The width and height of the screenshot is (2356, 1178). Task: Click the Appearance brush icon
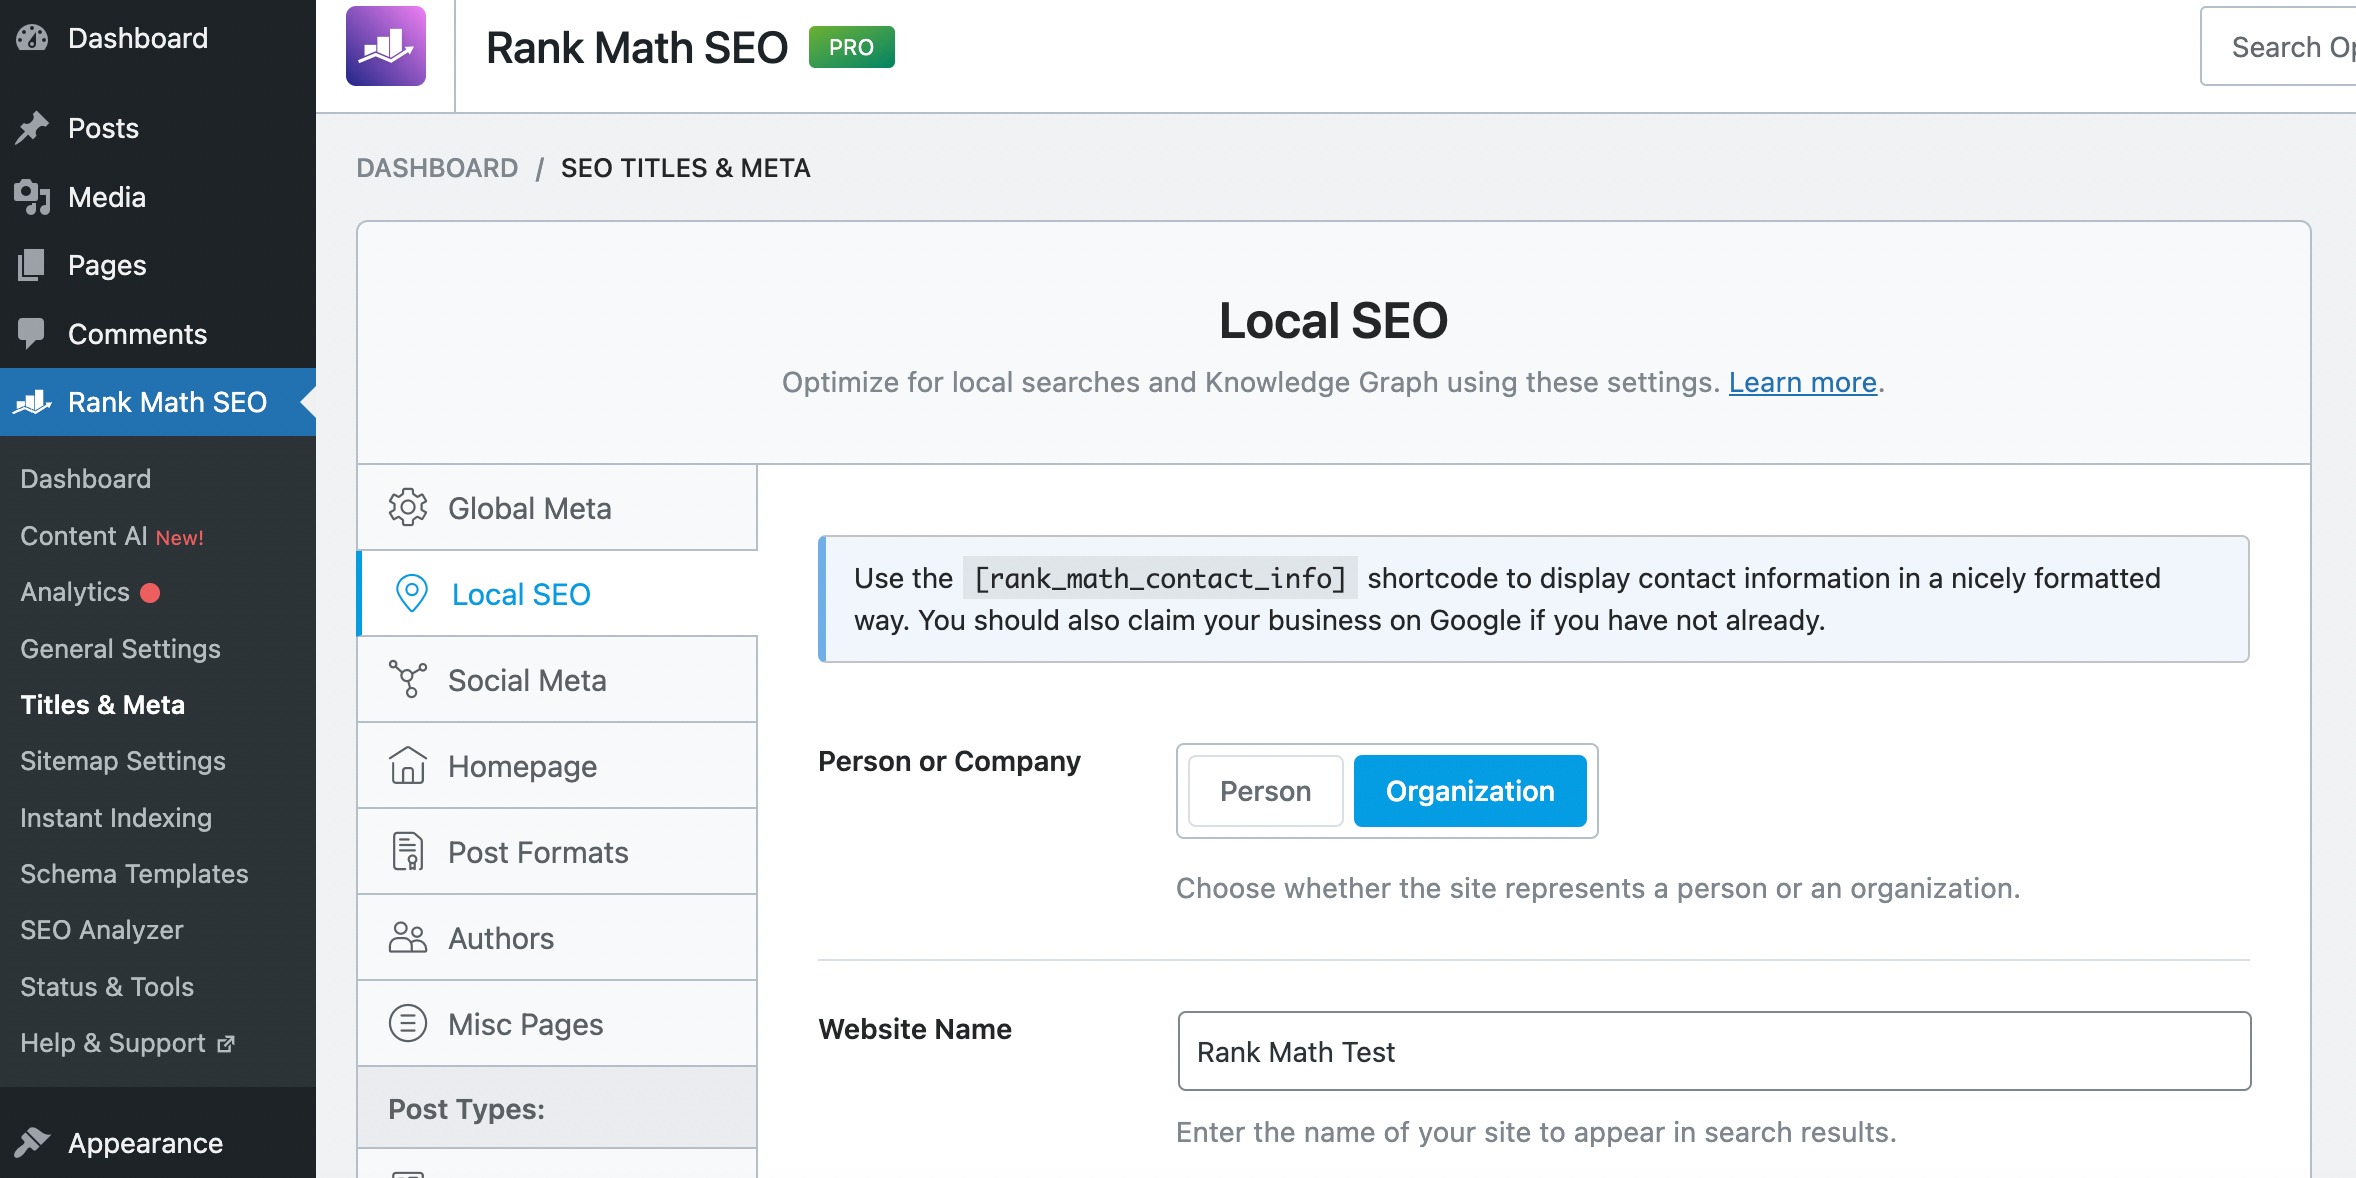[32, 1142]
